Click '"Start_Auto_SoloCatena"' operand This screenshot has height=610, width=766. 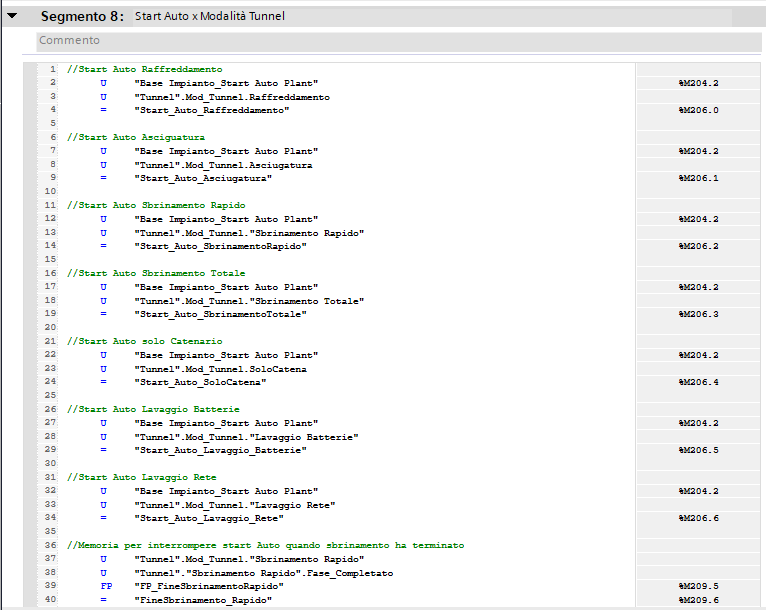click(x=200, y=382)
